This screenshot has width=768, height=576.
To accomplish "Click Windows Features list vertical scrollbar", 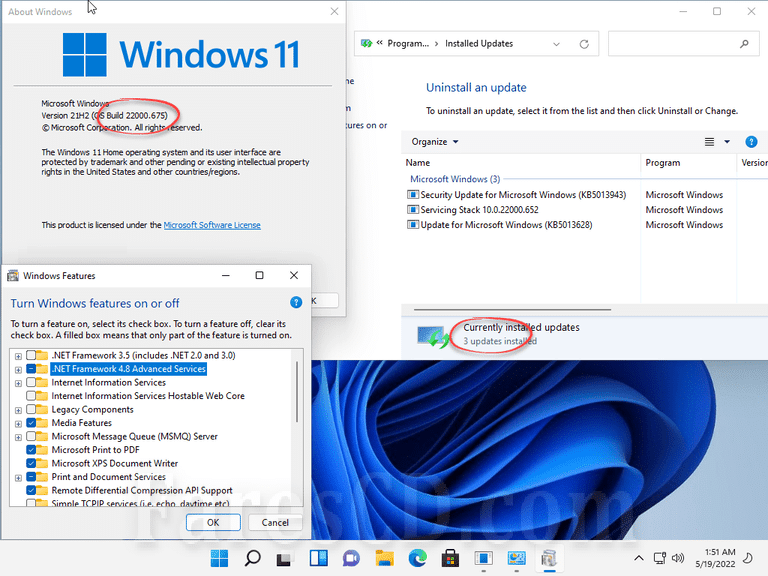I will (297, 392).
